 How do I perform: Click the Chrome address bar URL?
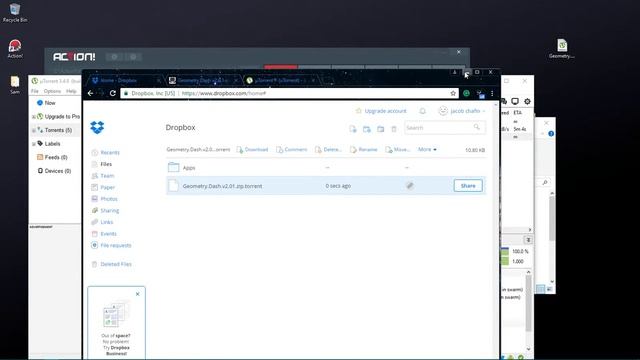(224, 93)
